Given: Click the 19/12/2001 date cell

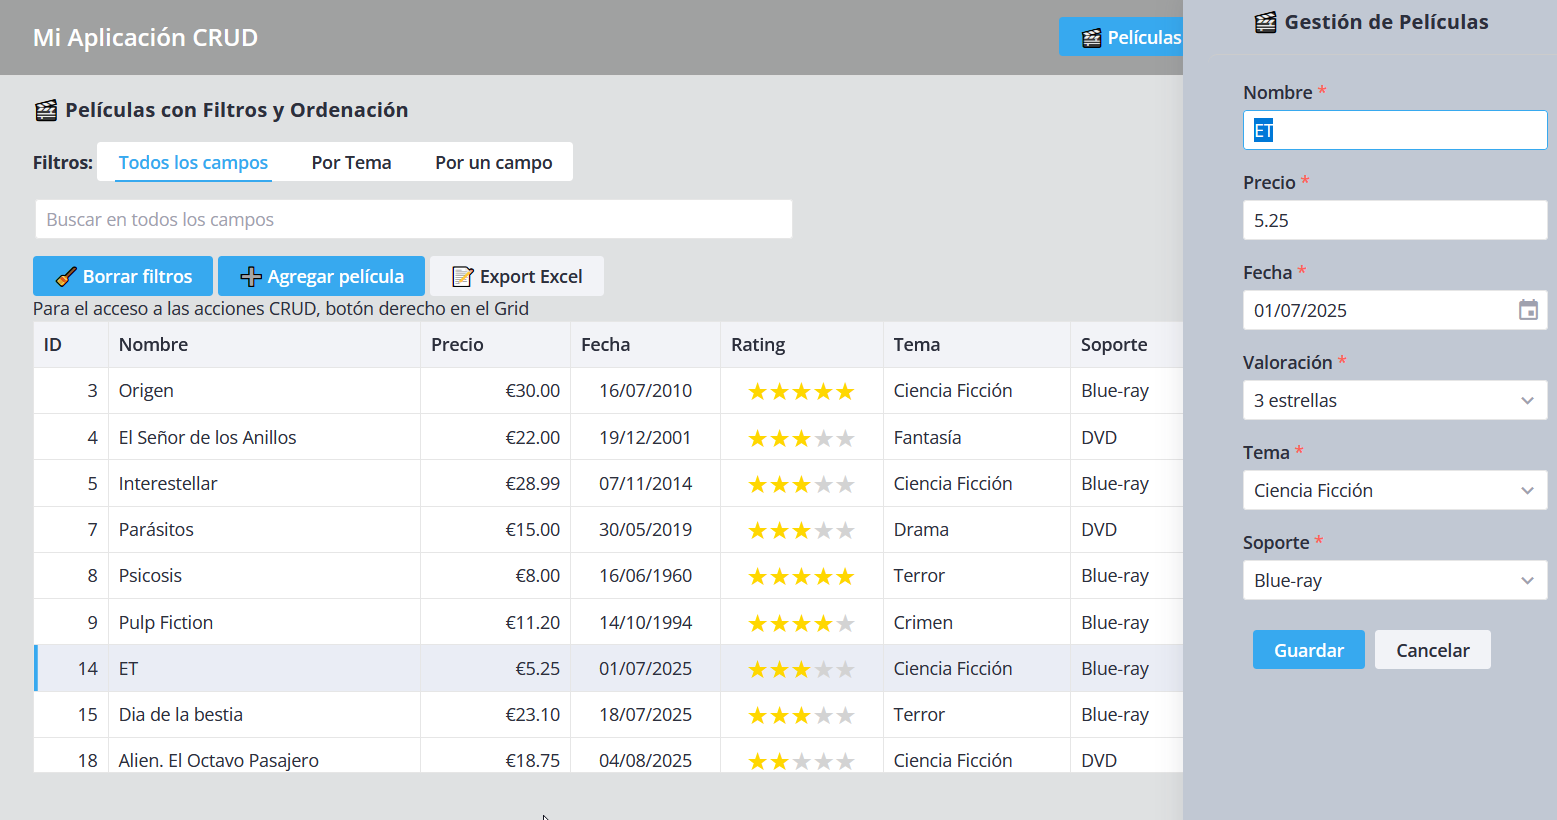Looking at the screenshot, I should tap(645, 437).
